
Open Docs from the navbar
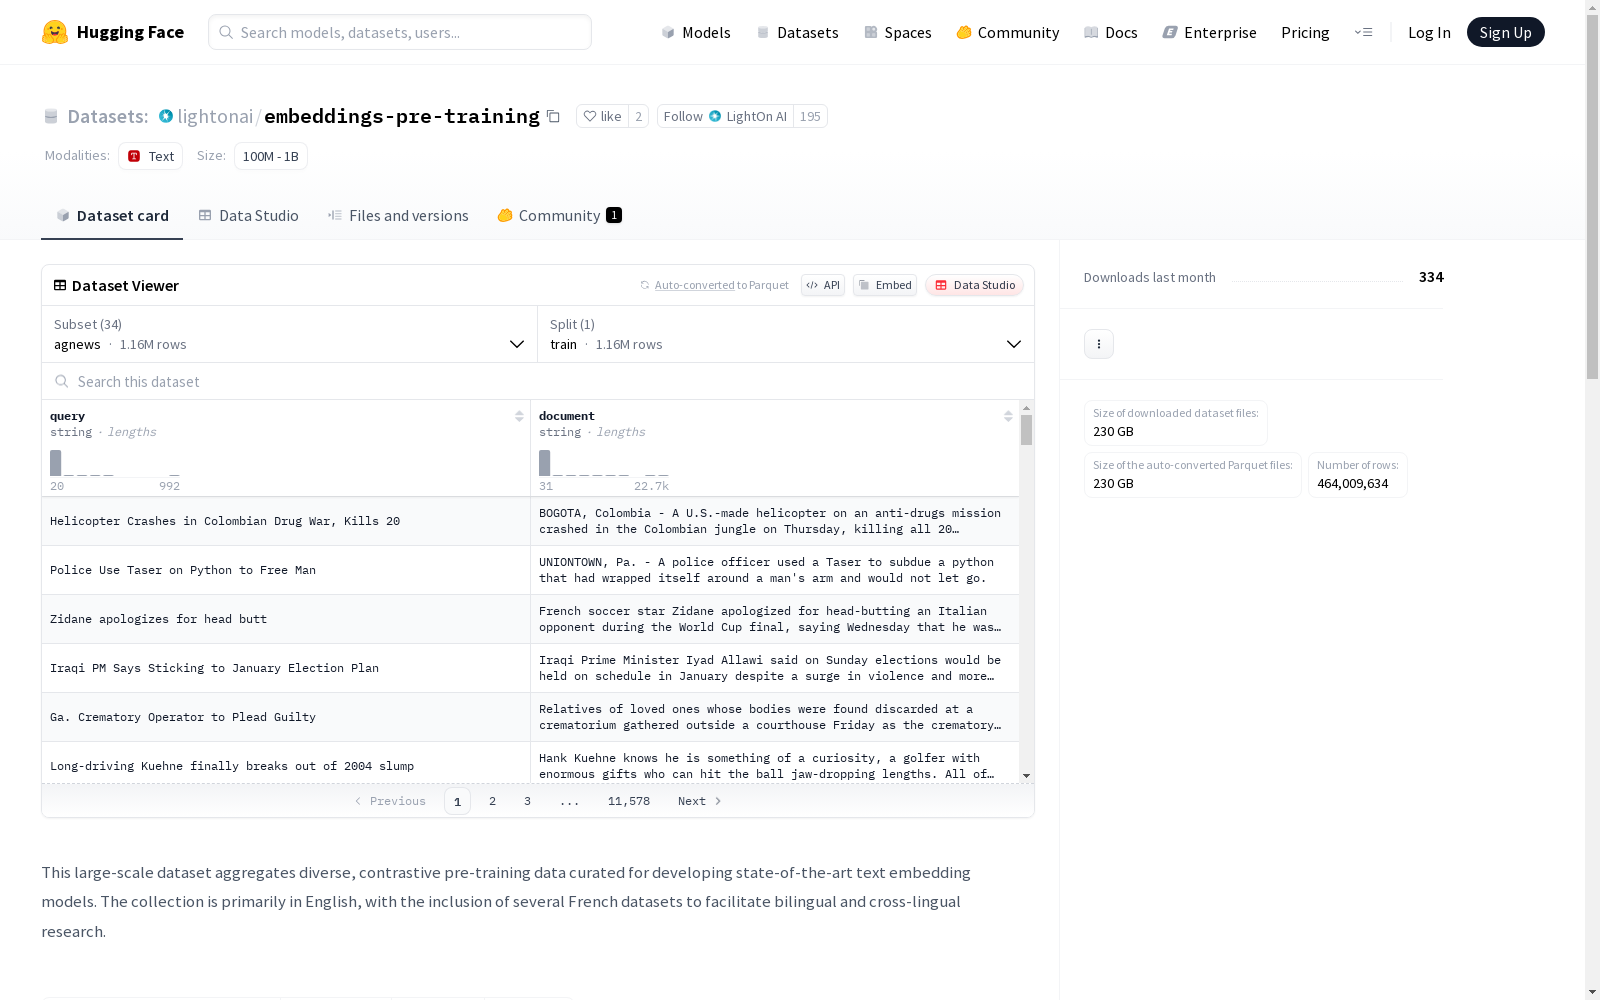1111,32
